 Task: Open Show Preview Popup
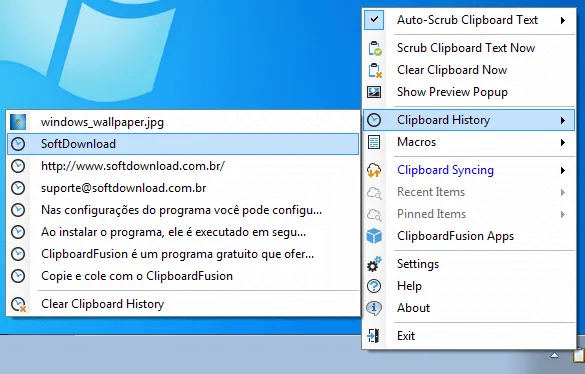pos(452,92)
